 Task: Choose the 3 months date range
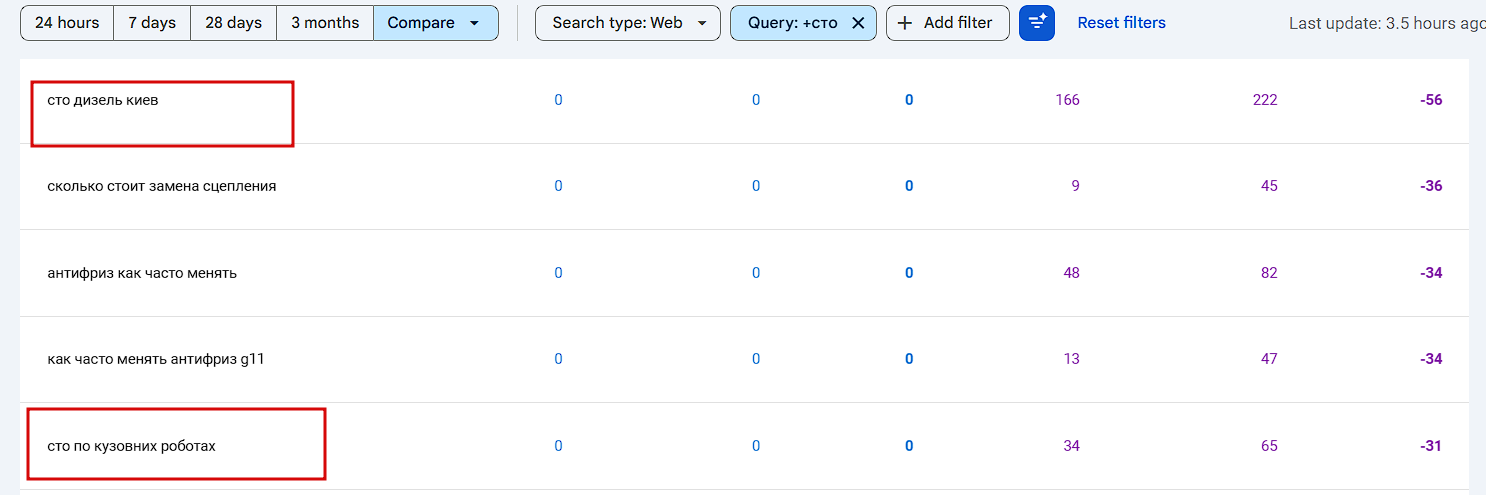coord(325,23)
